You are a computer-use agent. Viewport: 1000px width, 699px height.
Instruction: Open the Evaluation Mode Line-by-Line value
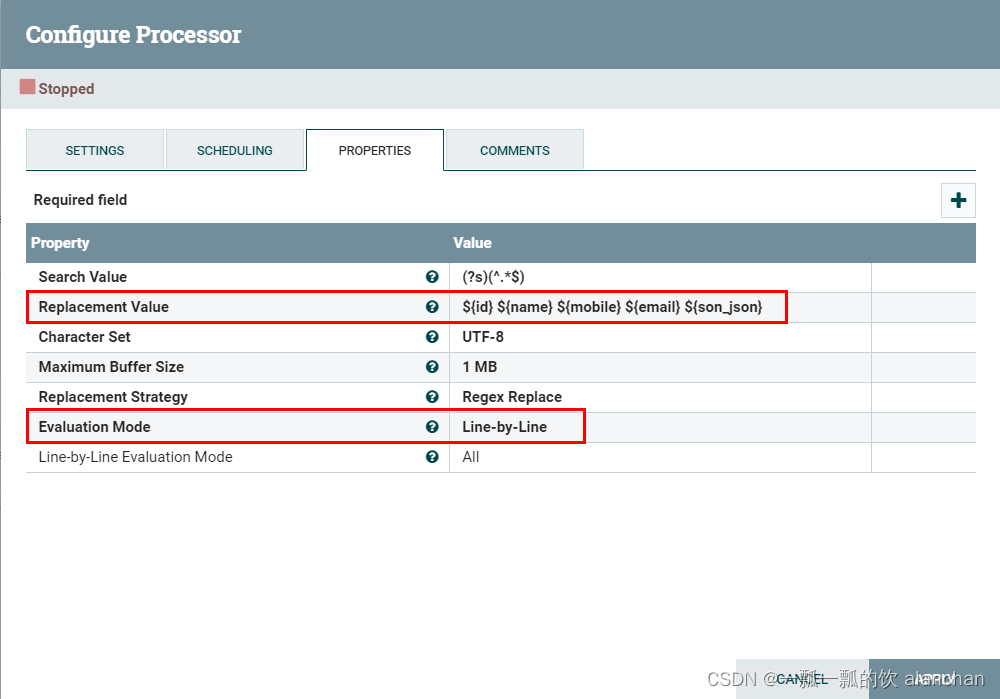pyautogui.click(x=660, y=427)
